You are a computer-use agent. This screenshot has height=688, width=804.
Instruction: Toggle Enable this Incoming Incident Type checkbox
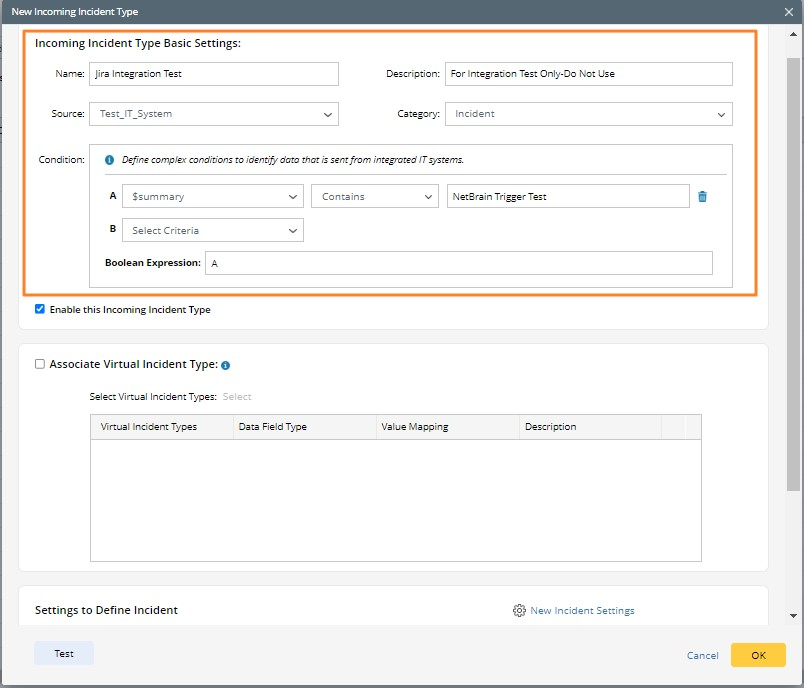pyautogui.click(x=40, y=310)
